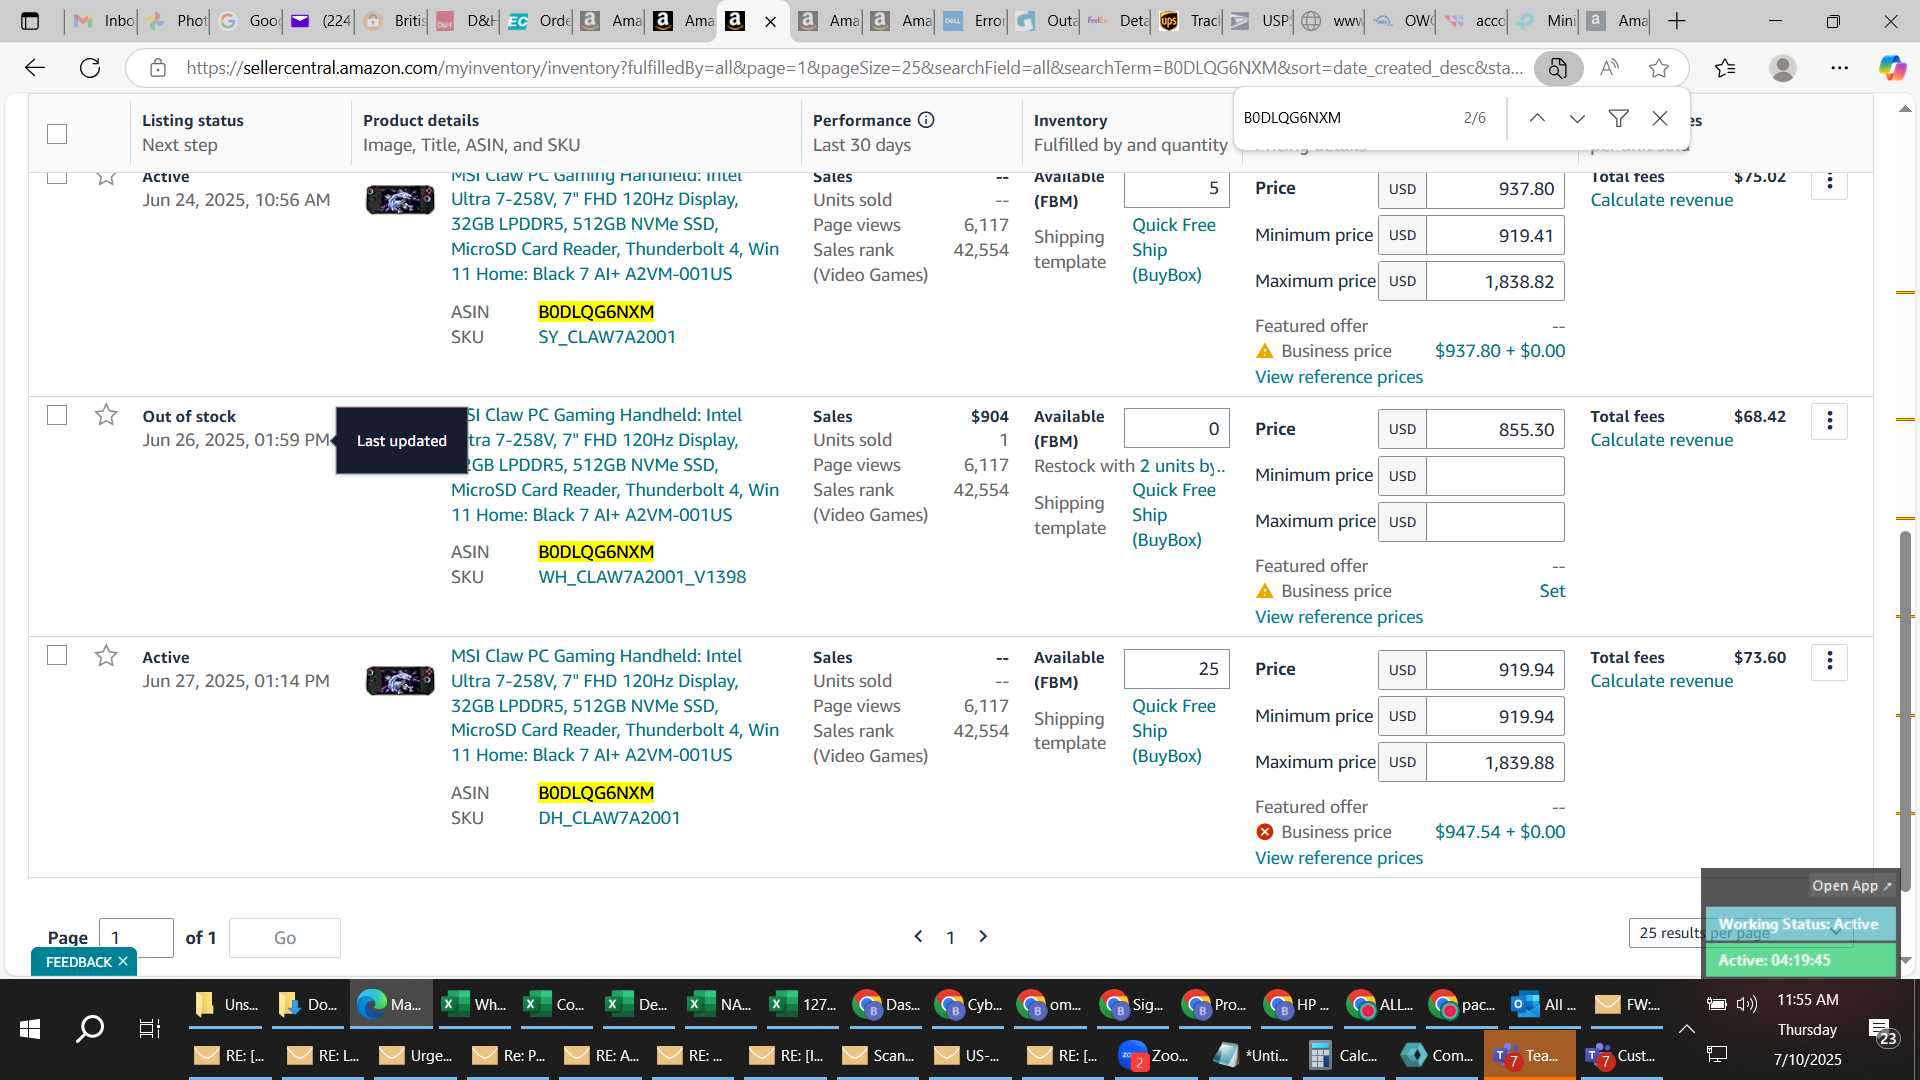Viewport: 1920px width, 1080px height.
Task: Click SKU link WH_CLAW7A2001_V1398
Action: [x=642, y=577]
